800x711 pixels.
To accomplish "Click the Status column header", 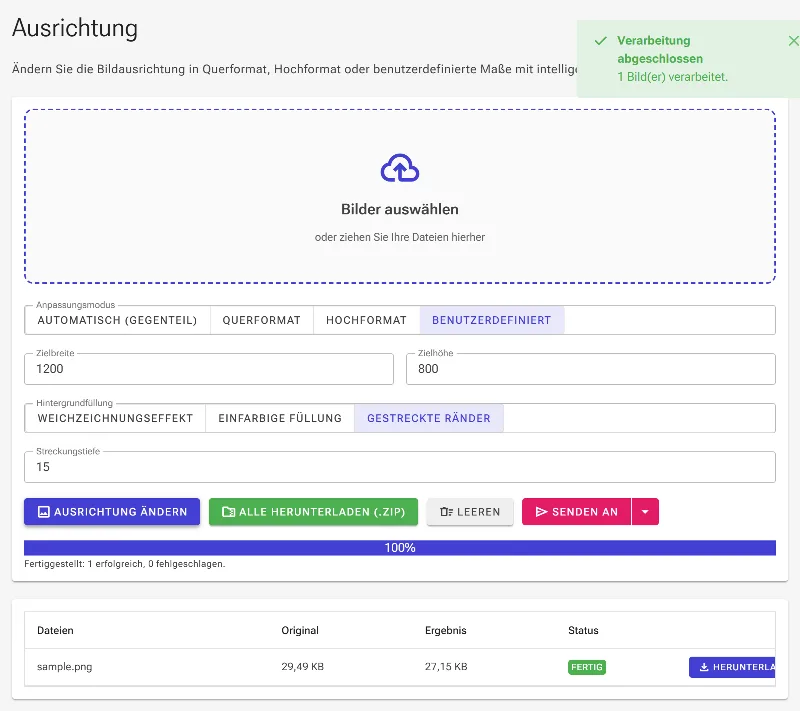I will click(583, 630).
